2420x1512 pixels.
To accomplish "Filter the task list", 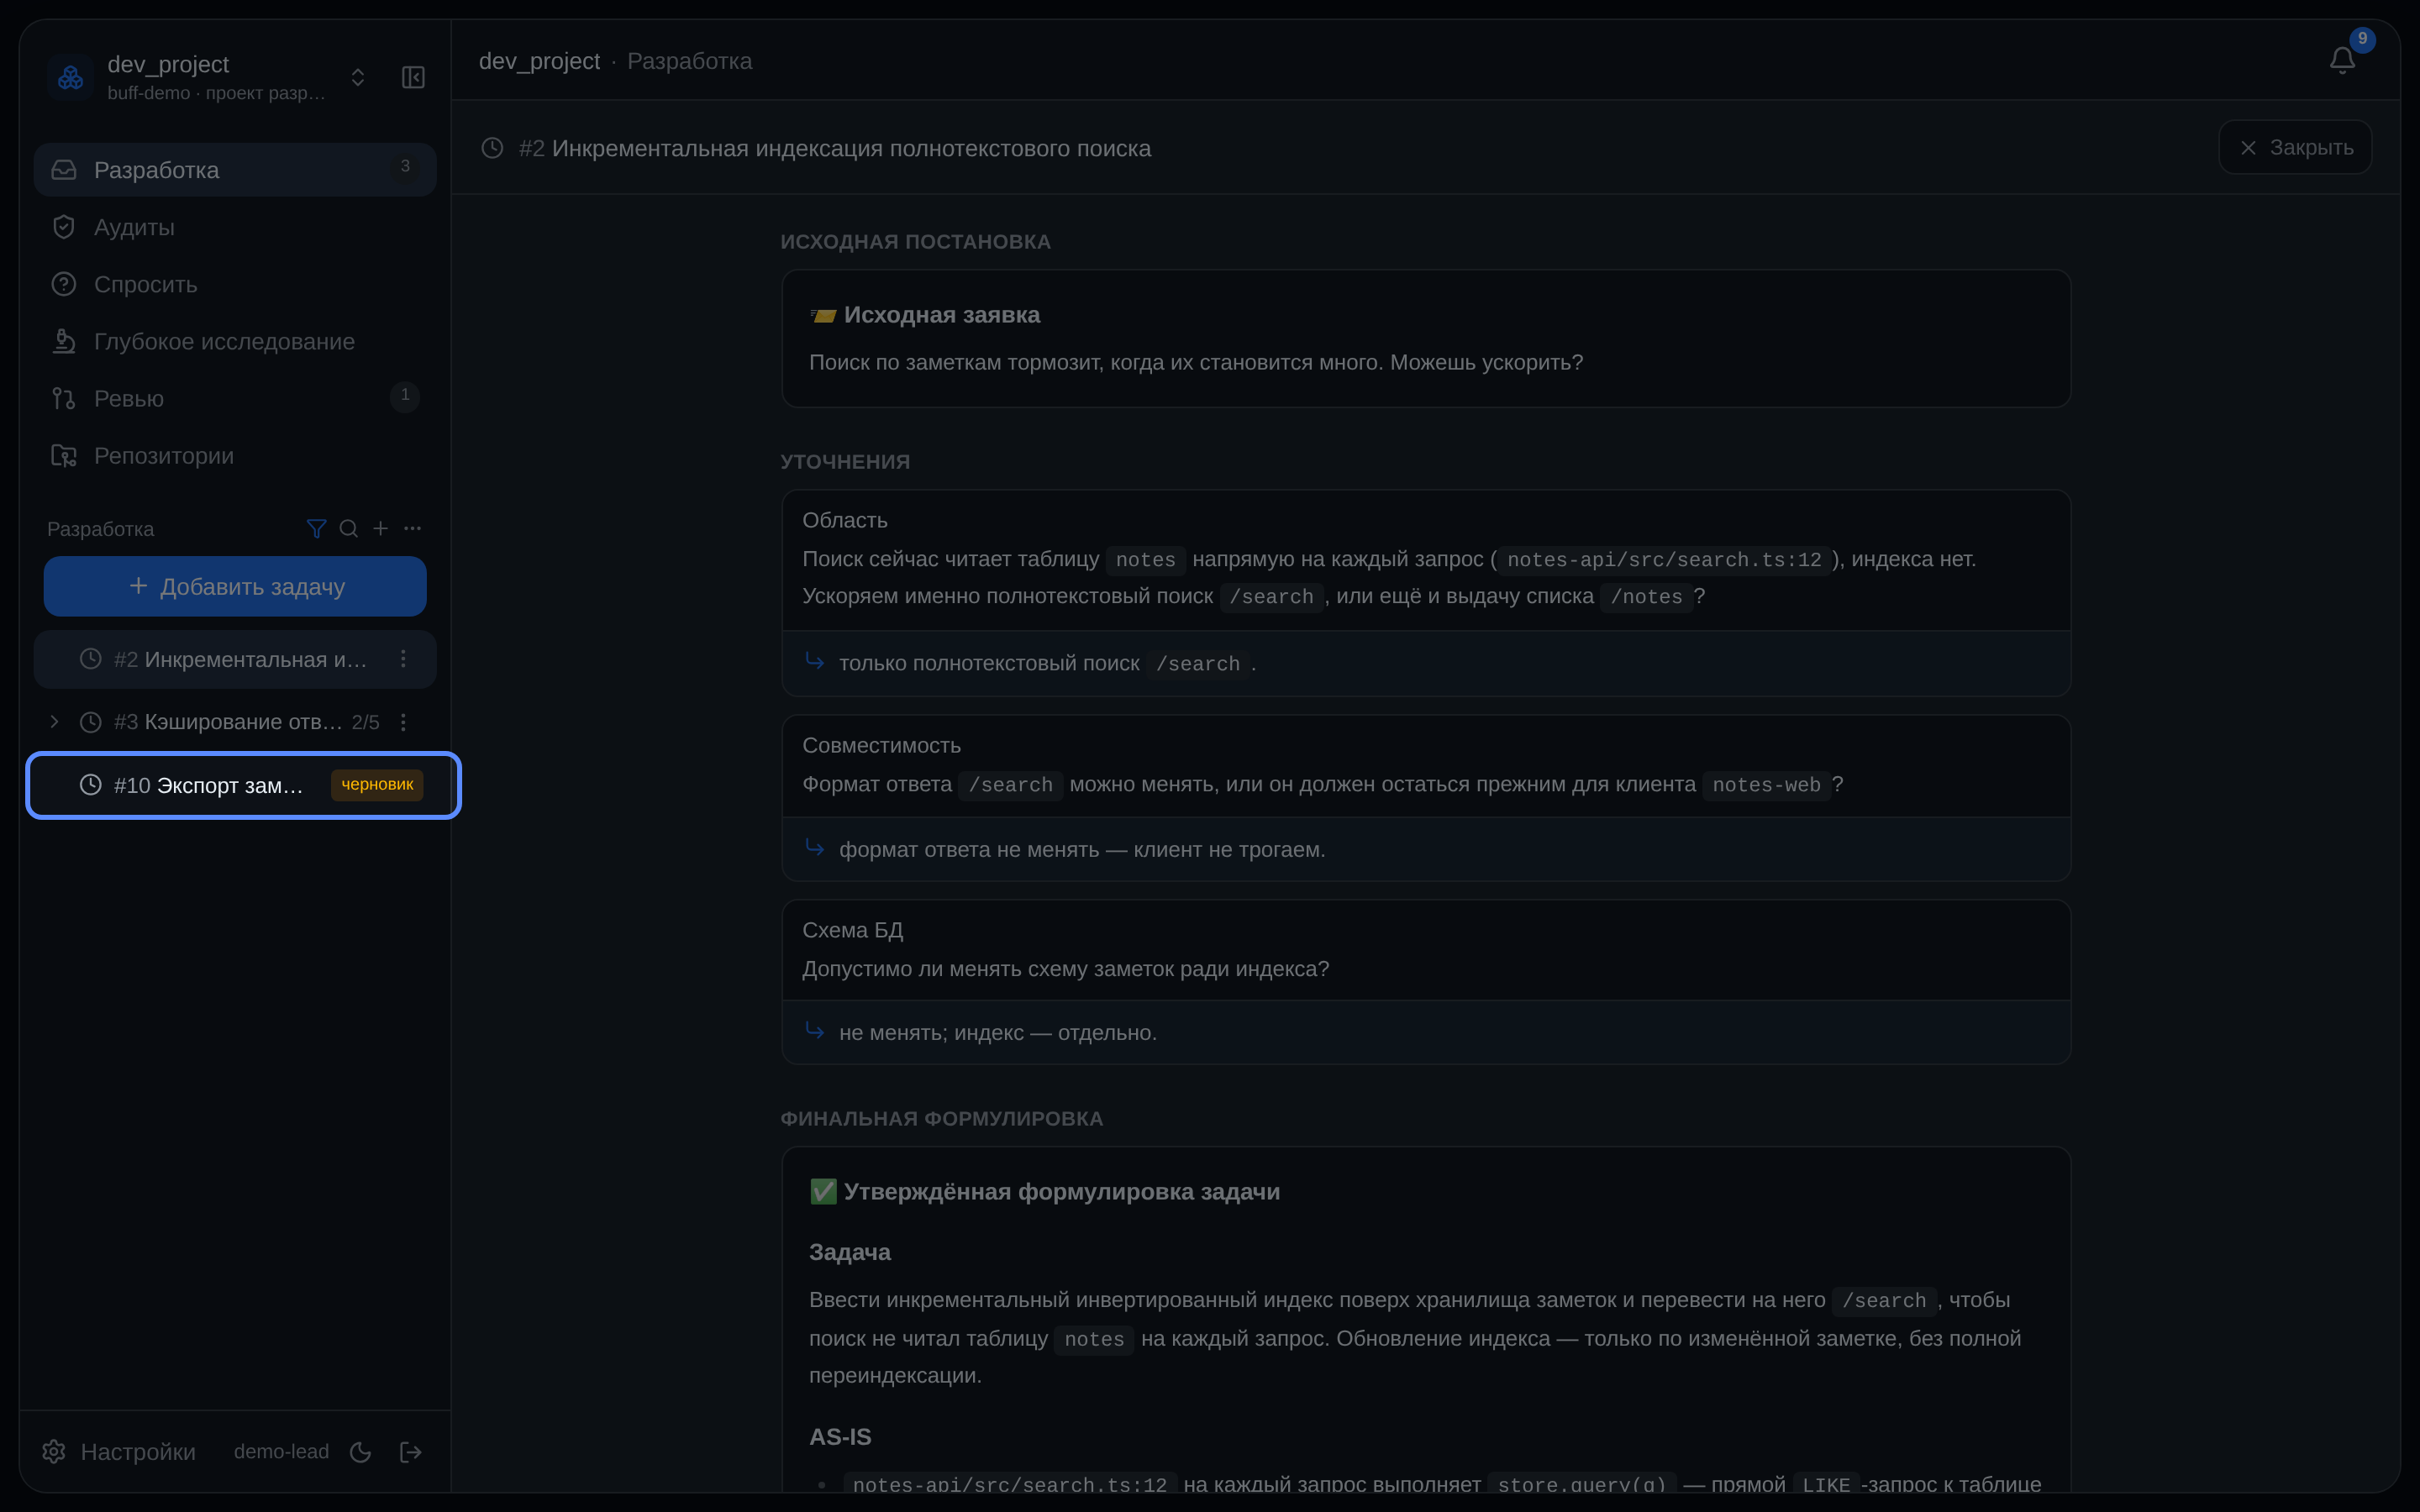I will click(x=316, y=528).
